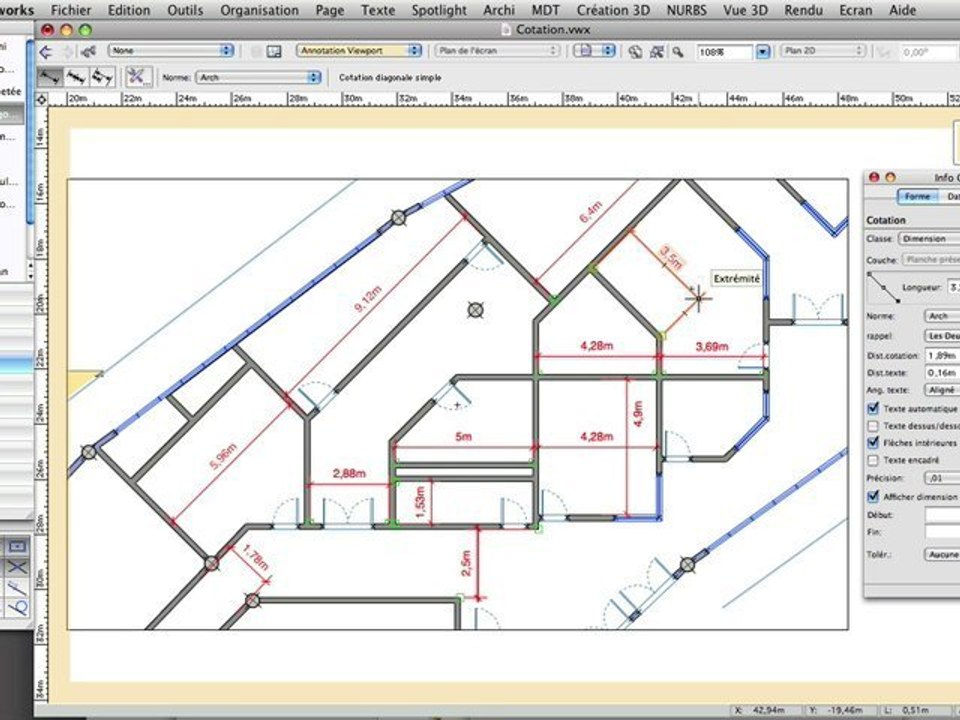Open the Annotation Viewport layer dropdown

[x=359, y=51]
